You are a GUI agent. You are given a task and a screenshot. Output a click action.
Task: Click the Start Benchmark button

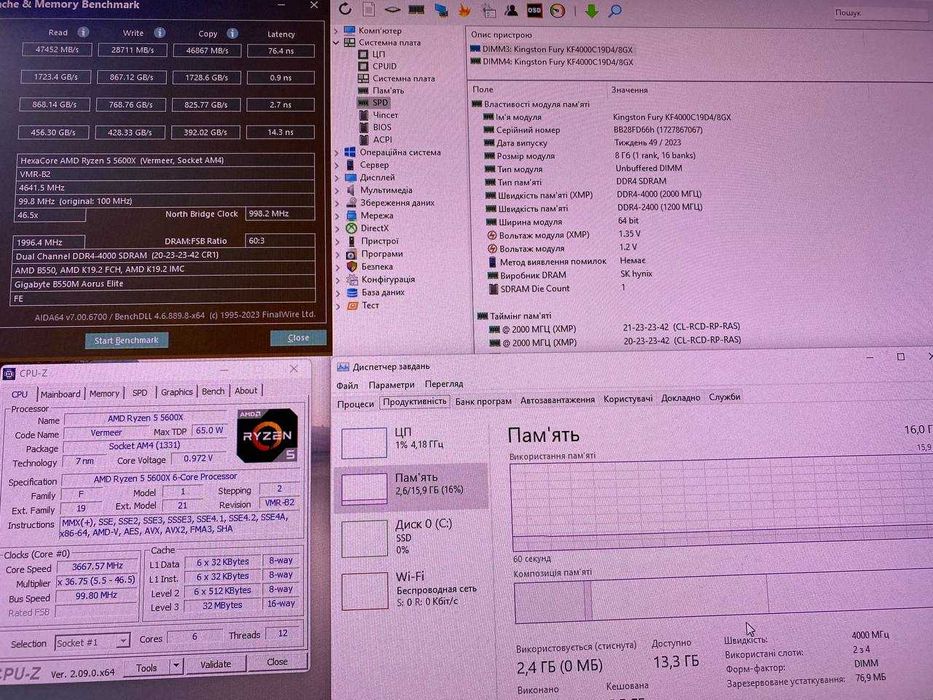127,340
